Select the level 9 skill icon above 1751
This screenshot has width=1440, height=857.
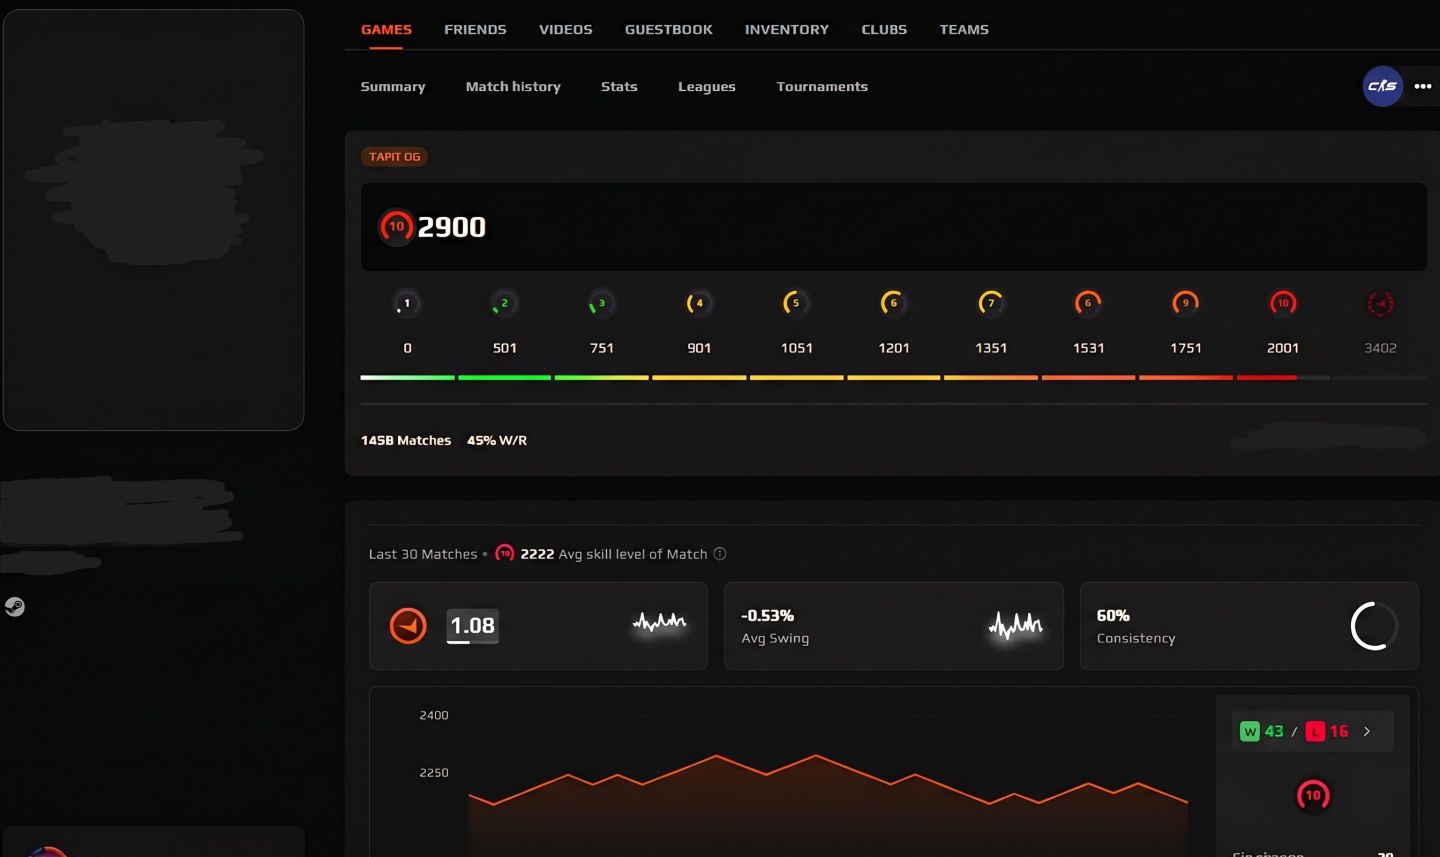(1186, 303)
